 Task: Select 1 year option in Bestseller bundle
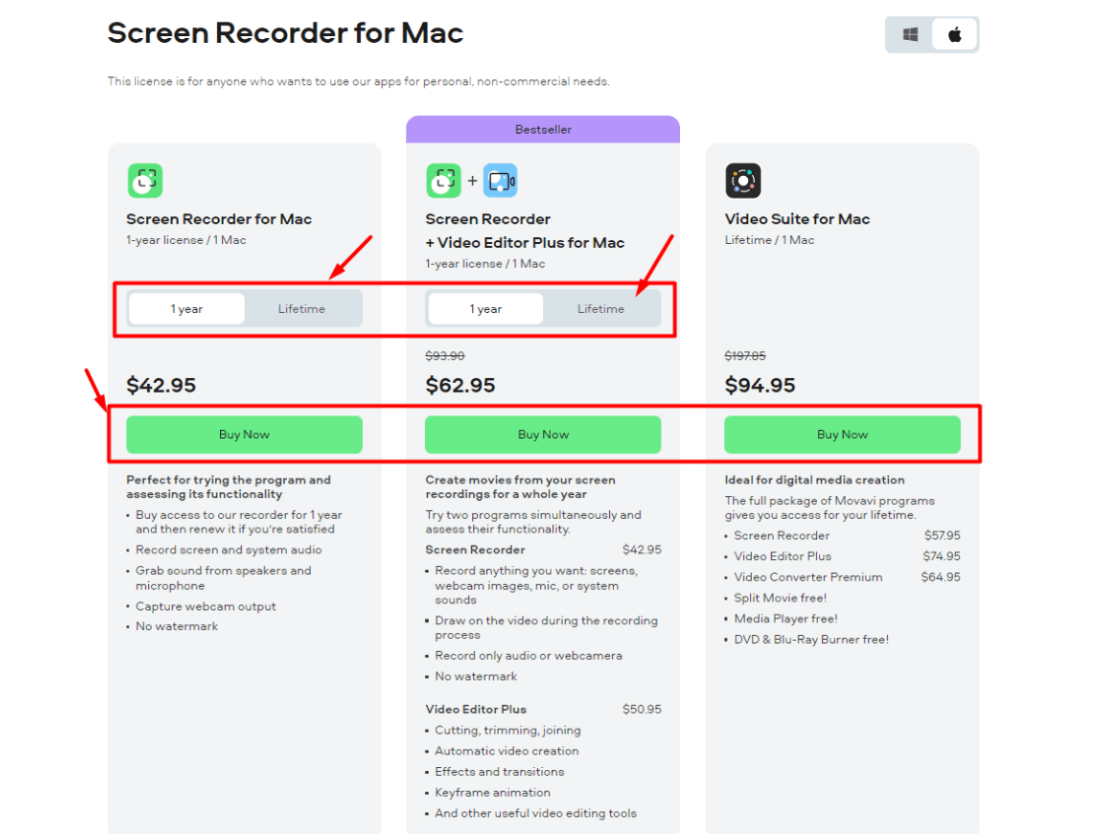tap(486, 309)
